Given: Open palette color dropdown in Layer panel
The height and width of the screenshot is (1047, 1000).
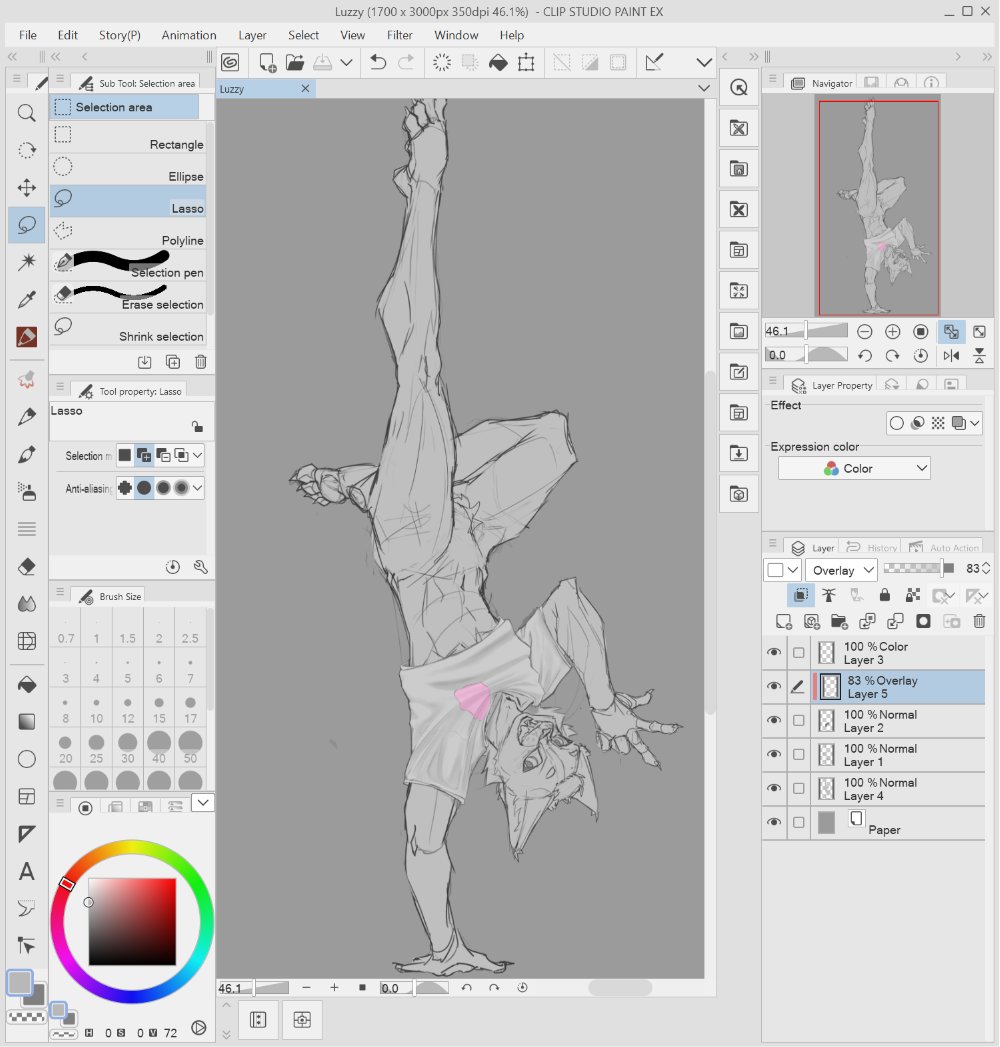Looking at the screenshot, I should pyautogui.click(x=782, y=570).
